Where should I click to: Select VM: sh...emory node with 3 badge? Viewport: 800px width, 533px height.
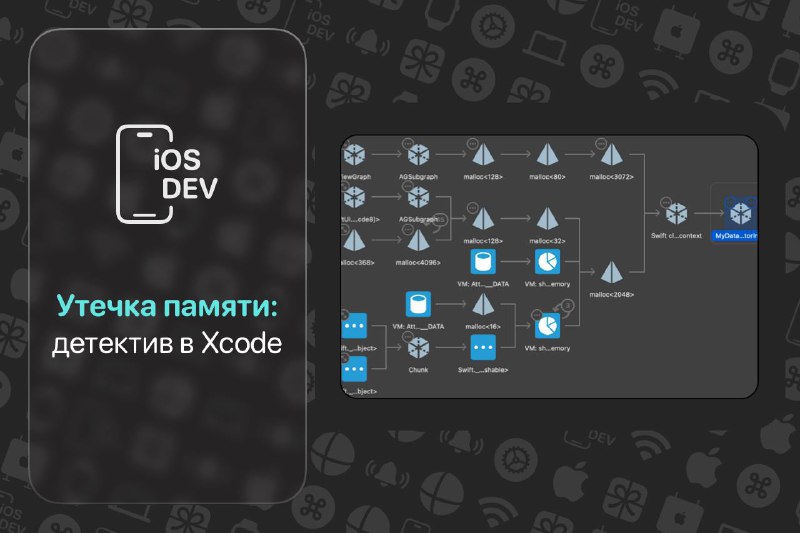(547, 326)
